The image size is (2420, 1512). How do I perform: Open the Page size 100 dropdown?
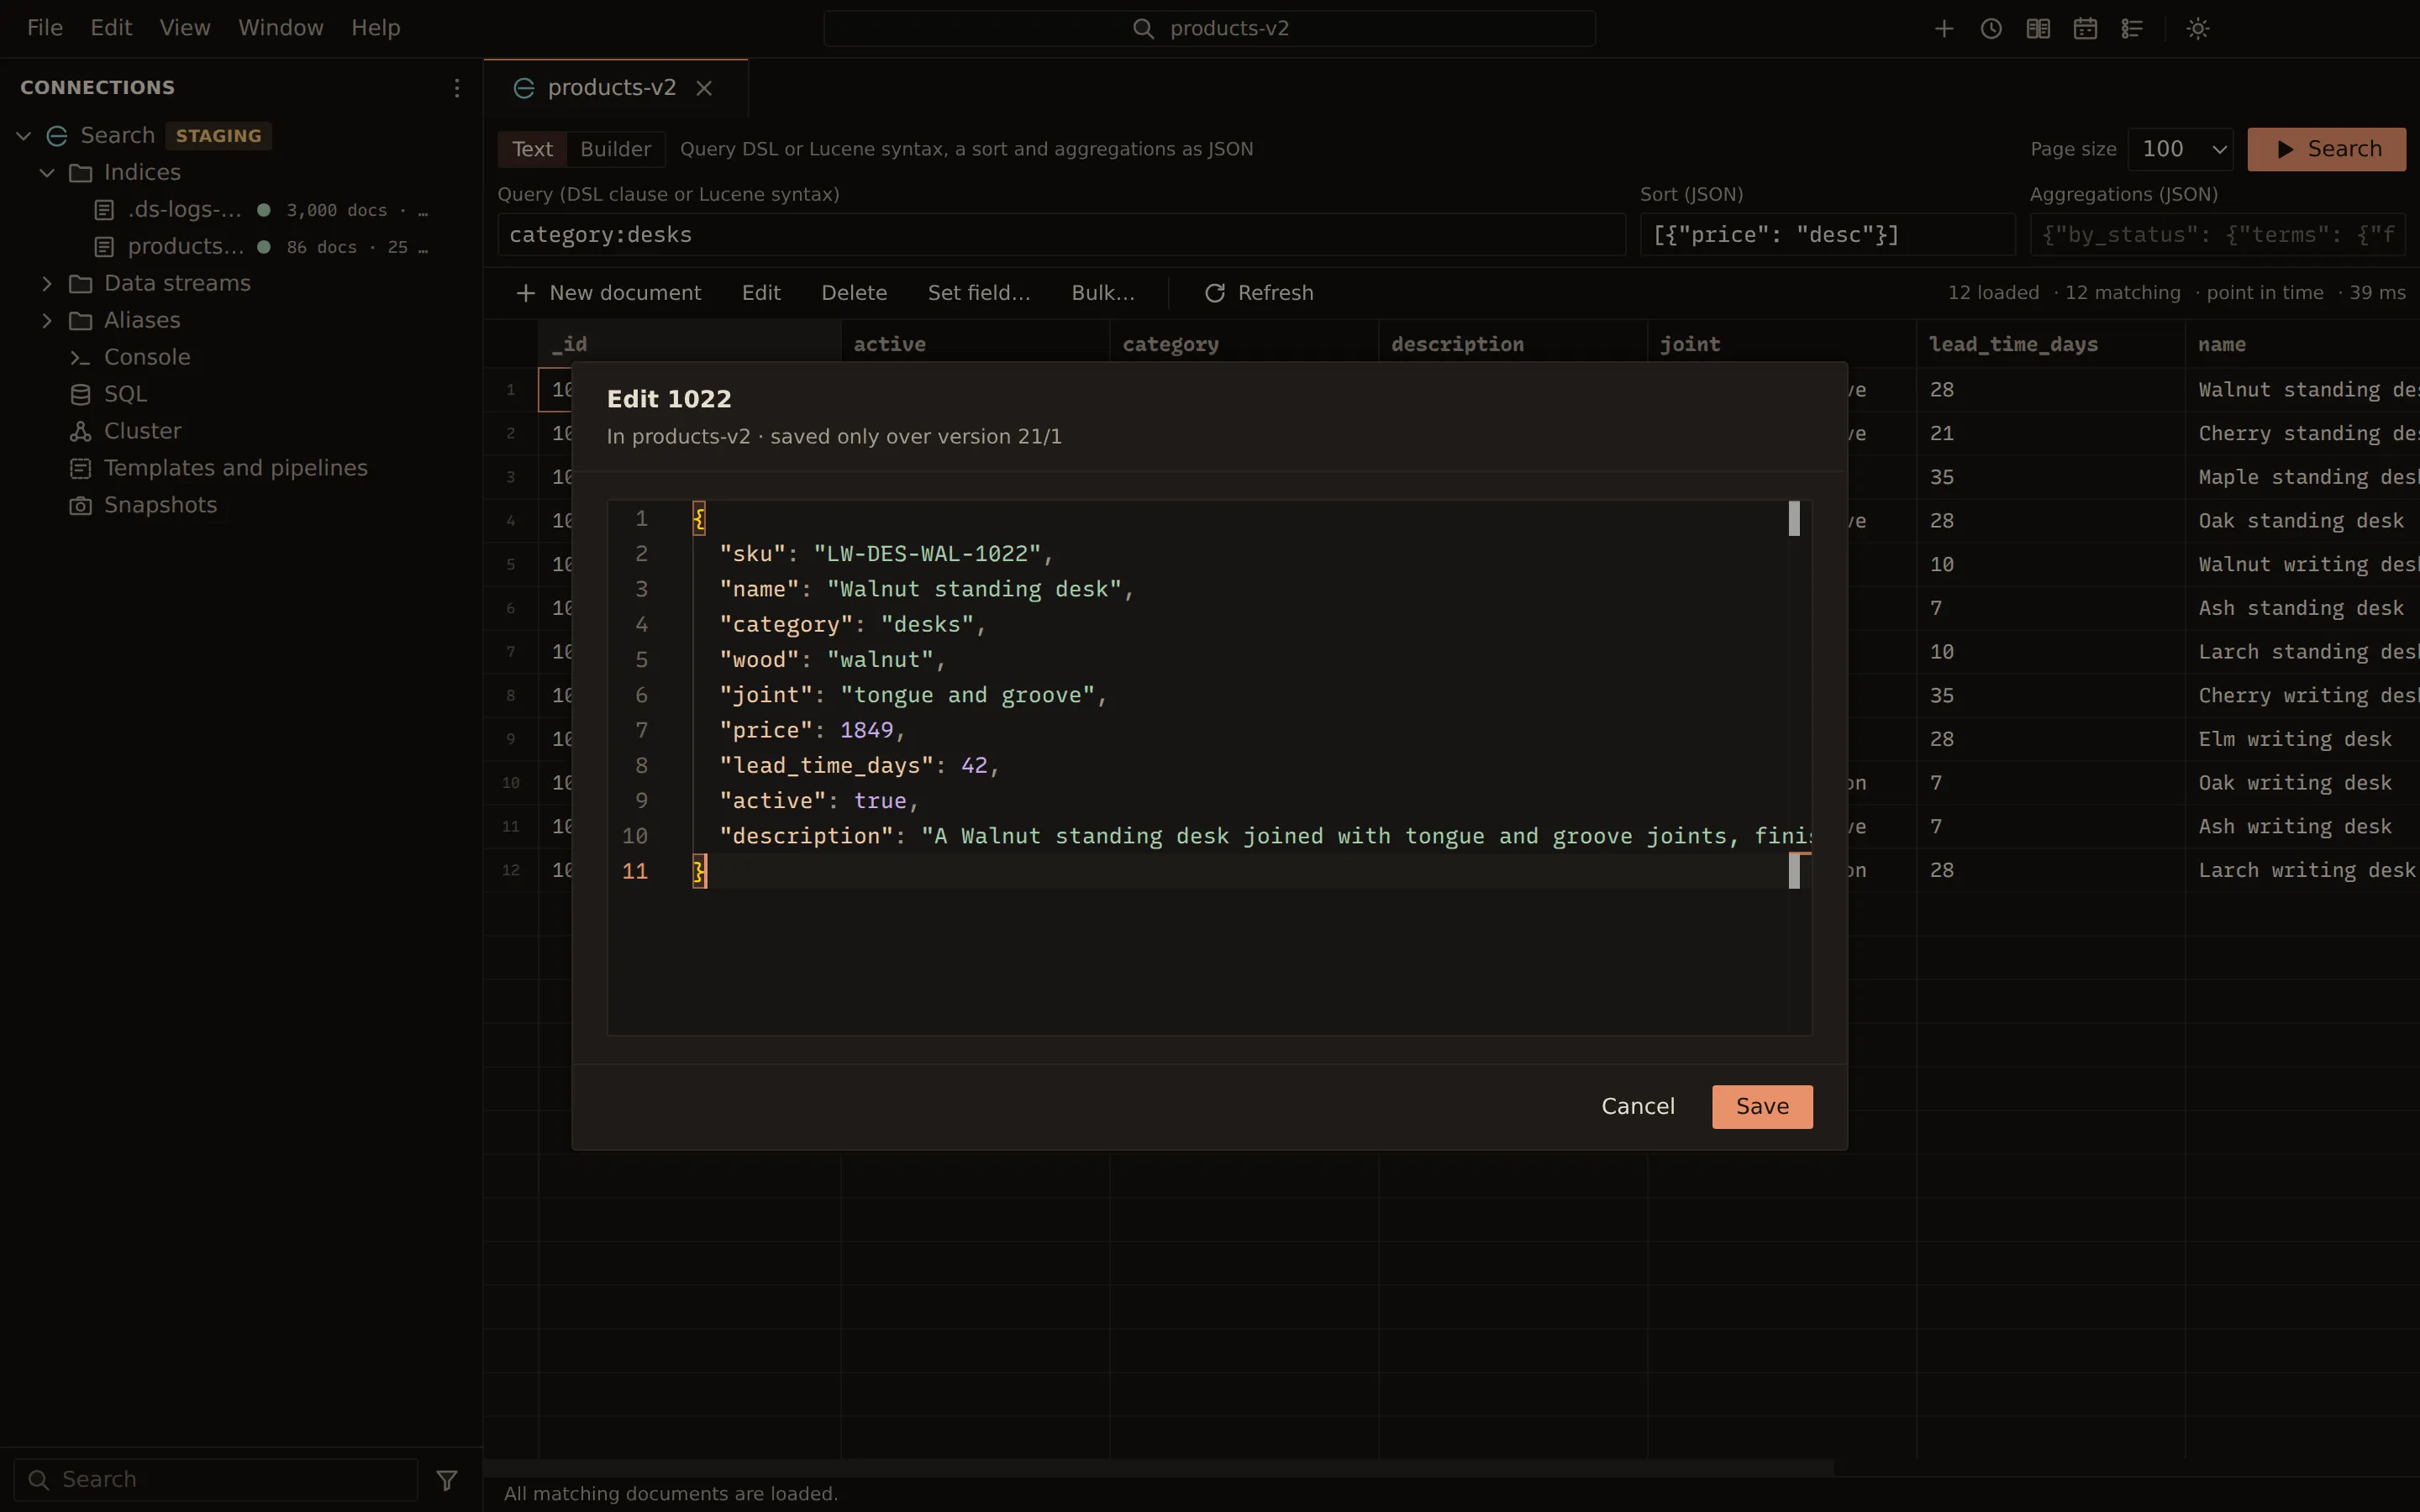coord(2181,150)
